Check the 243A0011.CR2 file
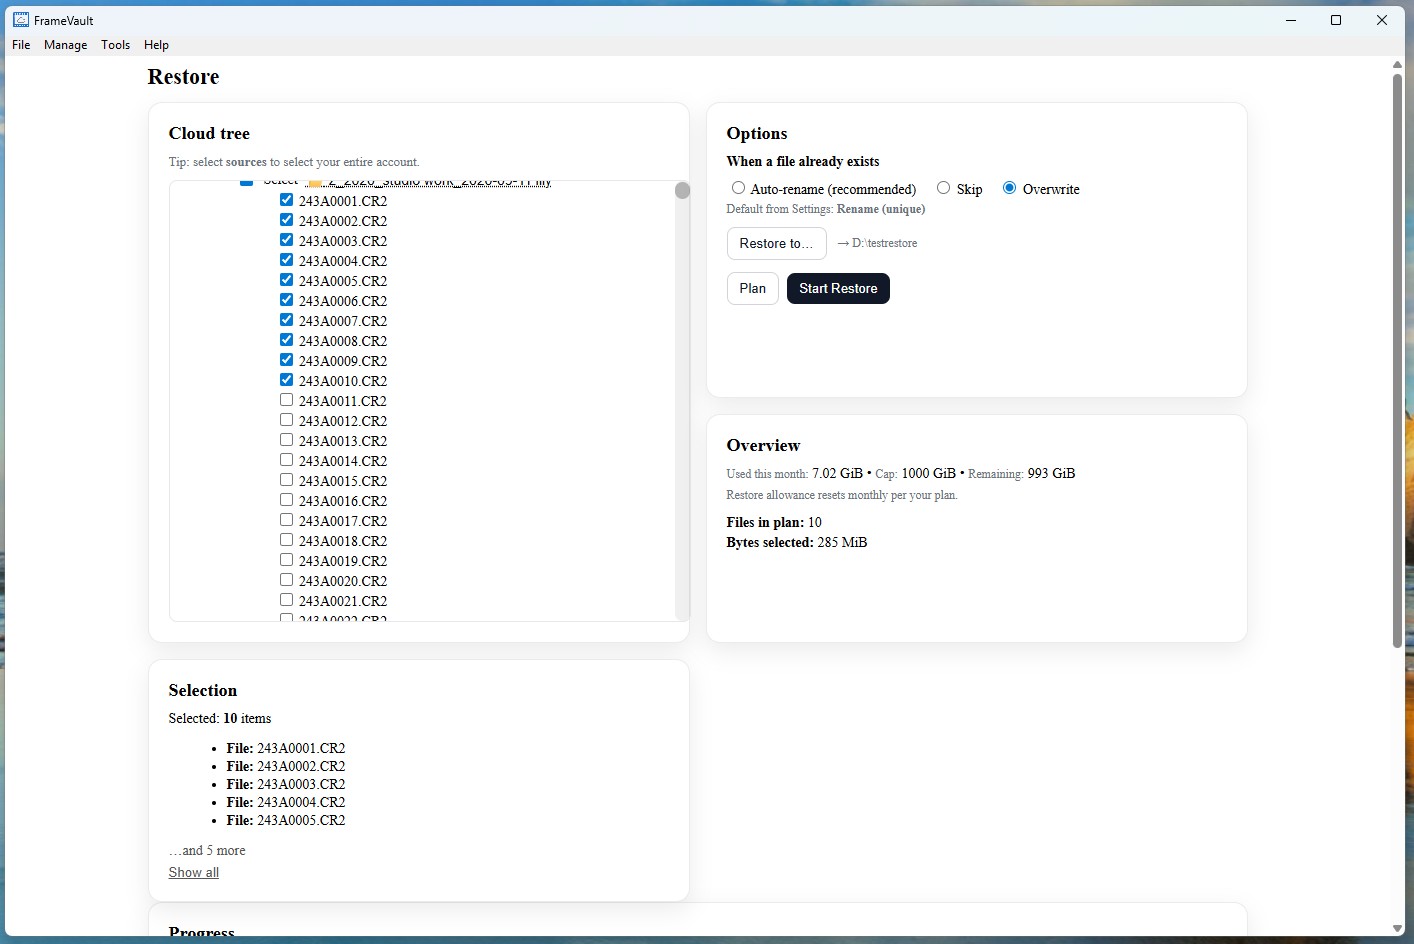The image size is (1414, 944). coord(286,399)
